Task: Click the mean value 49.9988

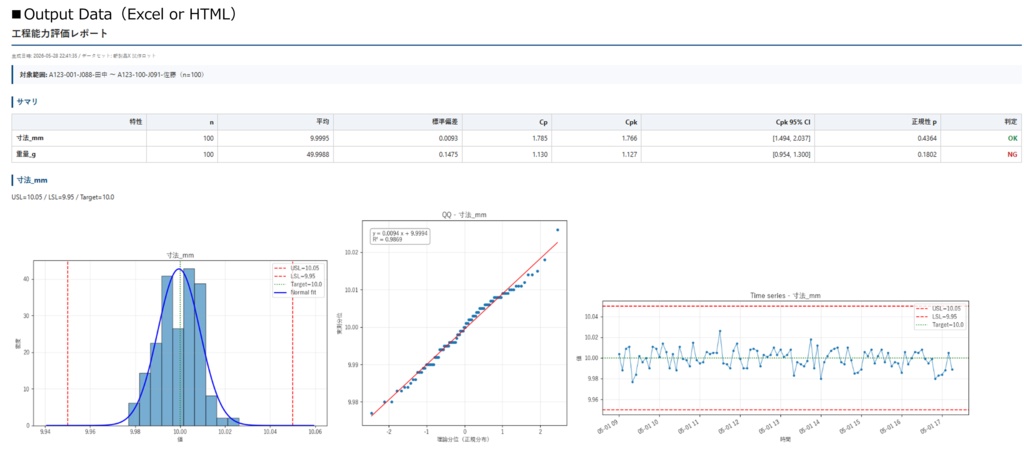Action: pyautogui.click(x=316, y=154)
